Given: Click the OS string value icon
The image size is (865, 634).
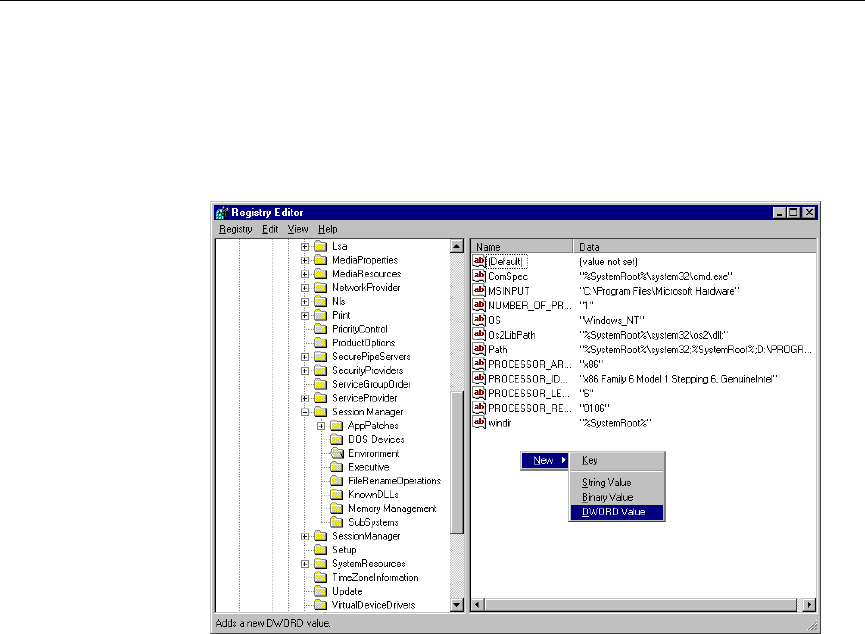Looking at the screenshot, I should pos(479,319).
